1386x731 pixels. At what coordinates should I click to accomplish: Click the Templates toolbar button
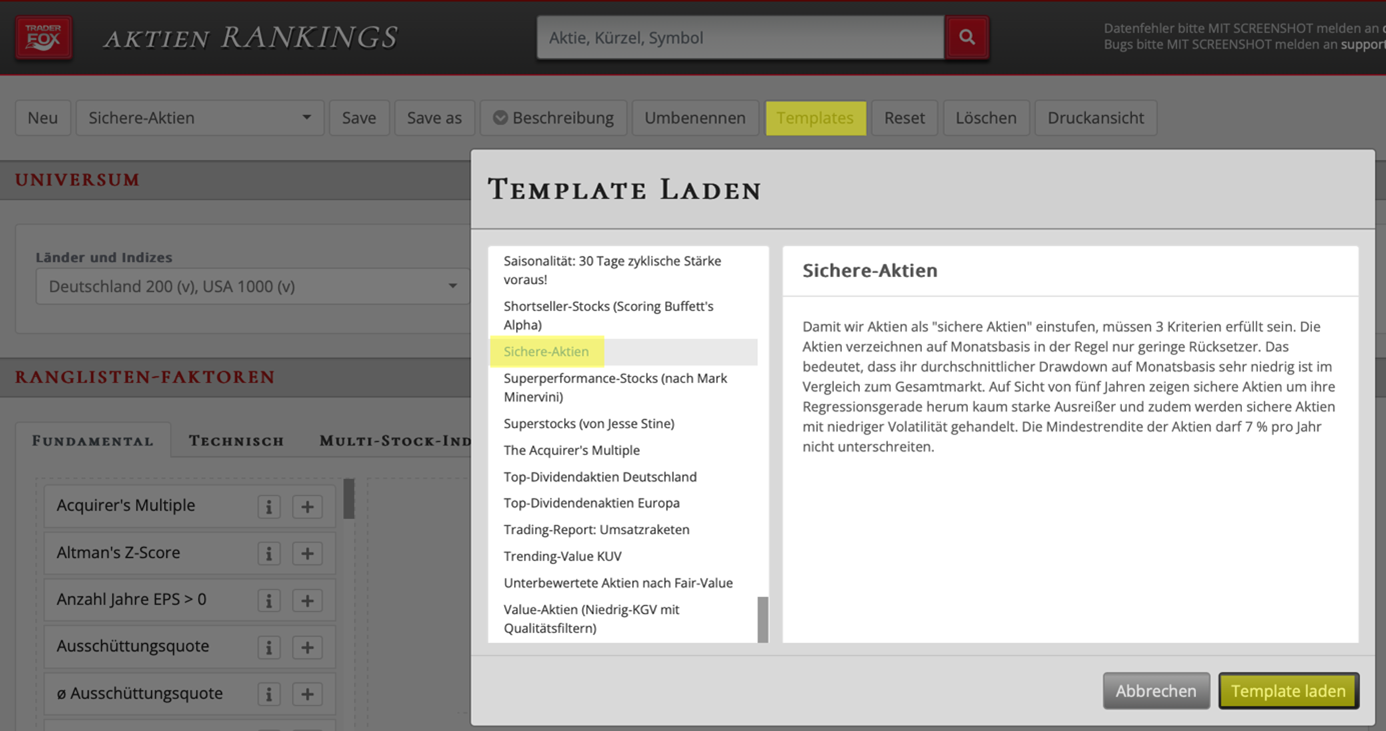[815, 118]
